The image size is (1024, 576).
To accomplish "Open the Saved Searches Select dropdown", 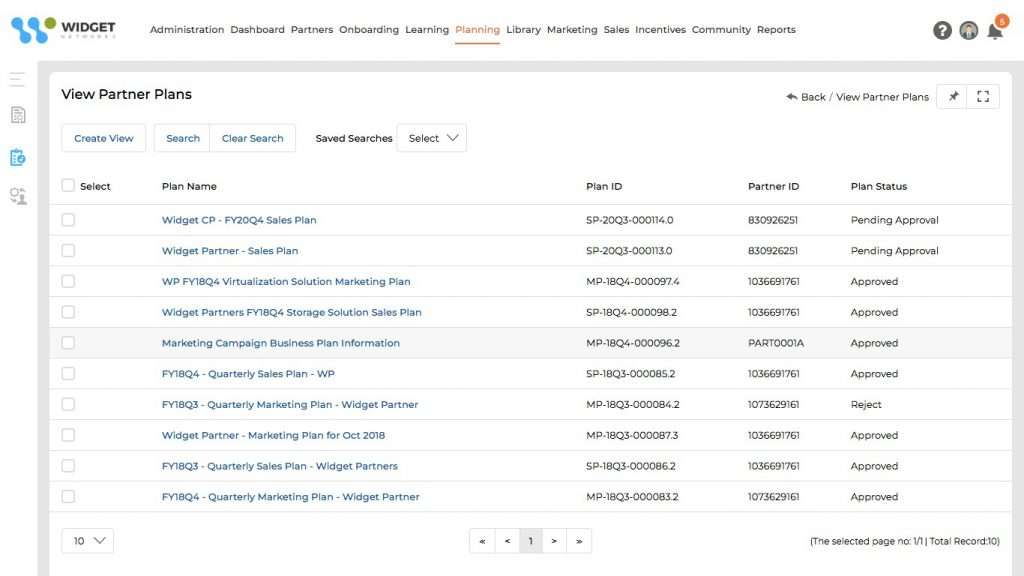I will click(431, 138).
